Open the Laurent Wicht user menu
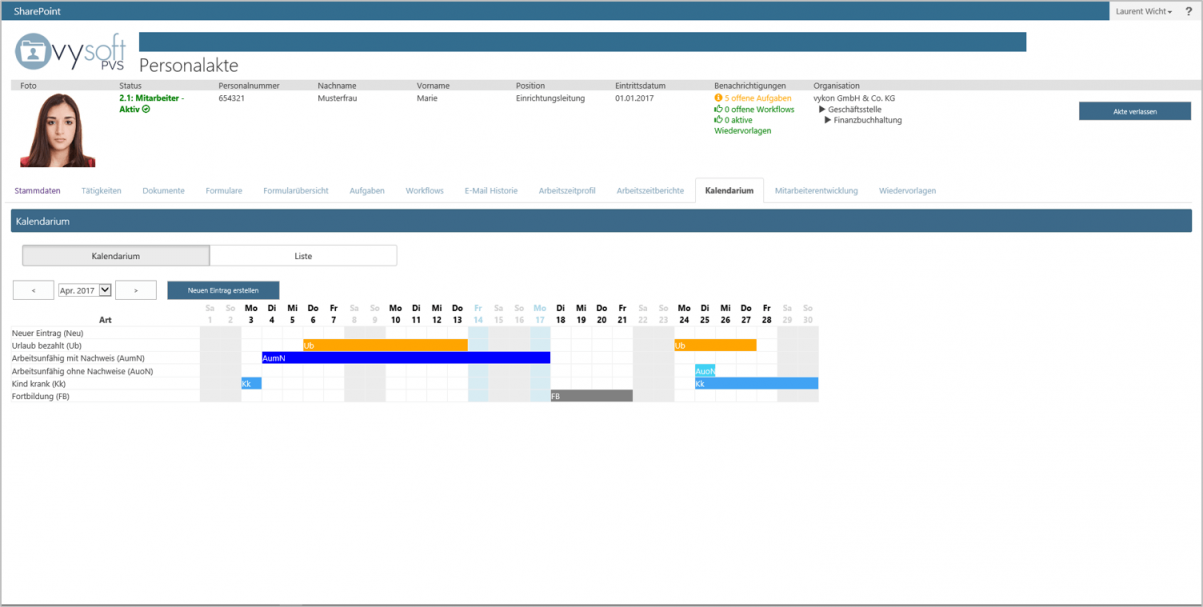The height and width of the screenshot is (607, 1203). point(1143,11)
